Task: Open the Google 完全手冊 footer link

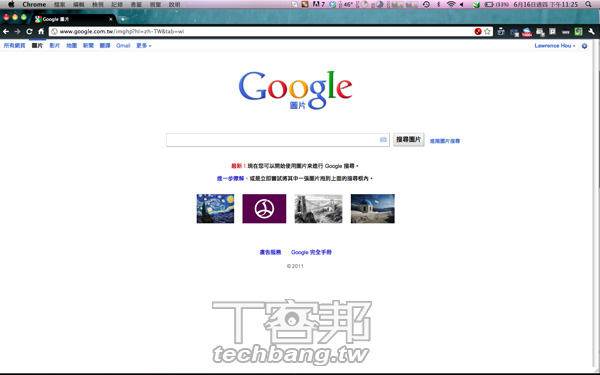Action: point(311,252)
